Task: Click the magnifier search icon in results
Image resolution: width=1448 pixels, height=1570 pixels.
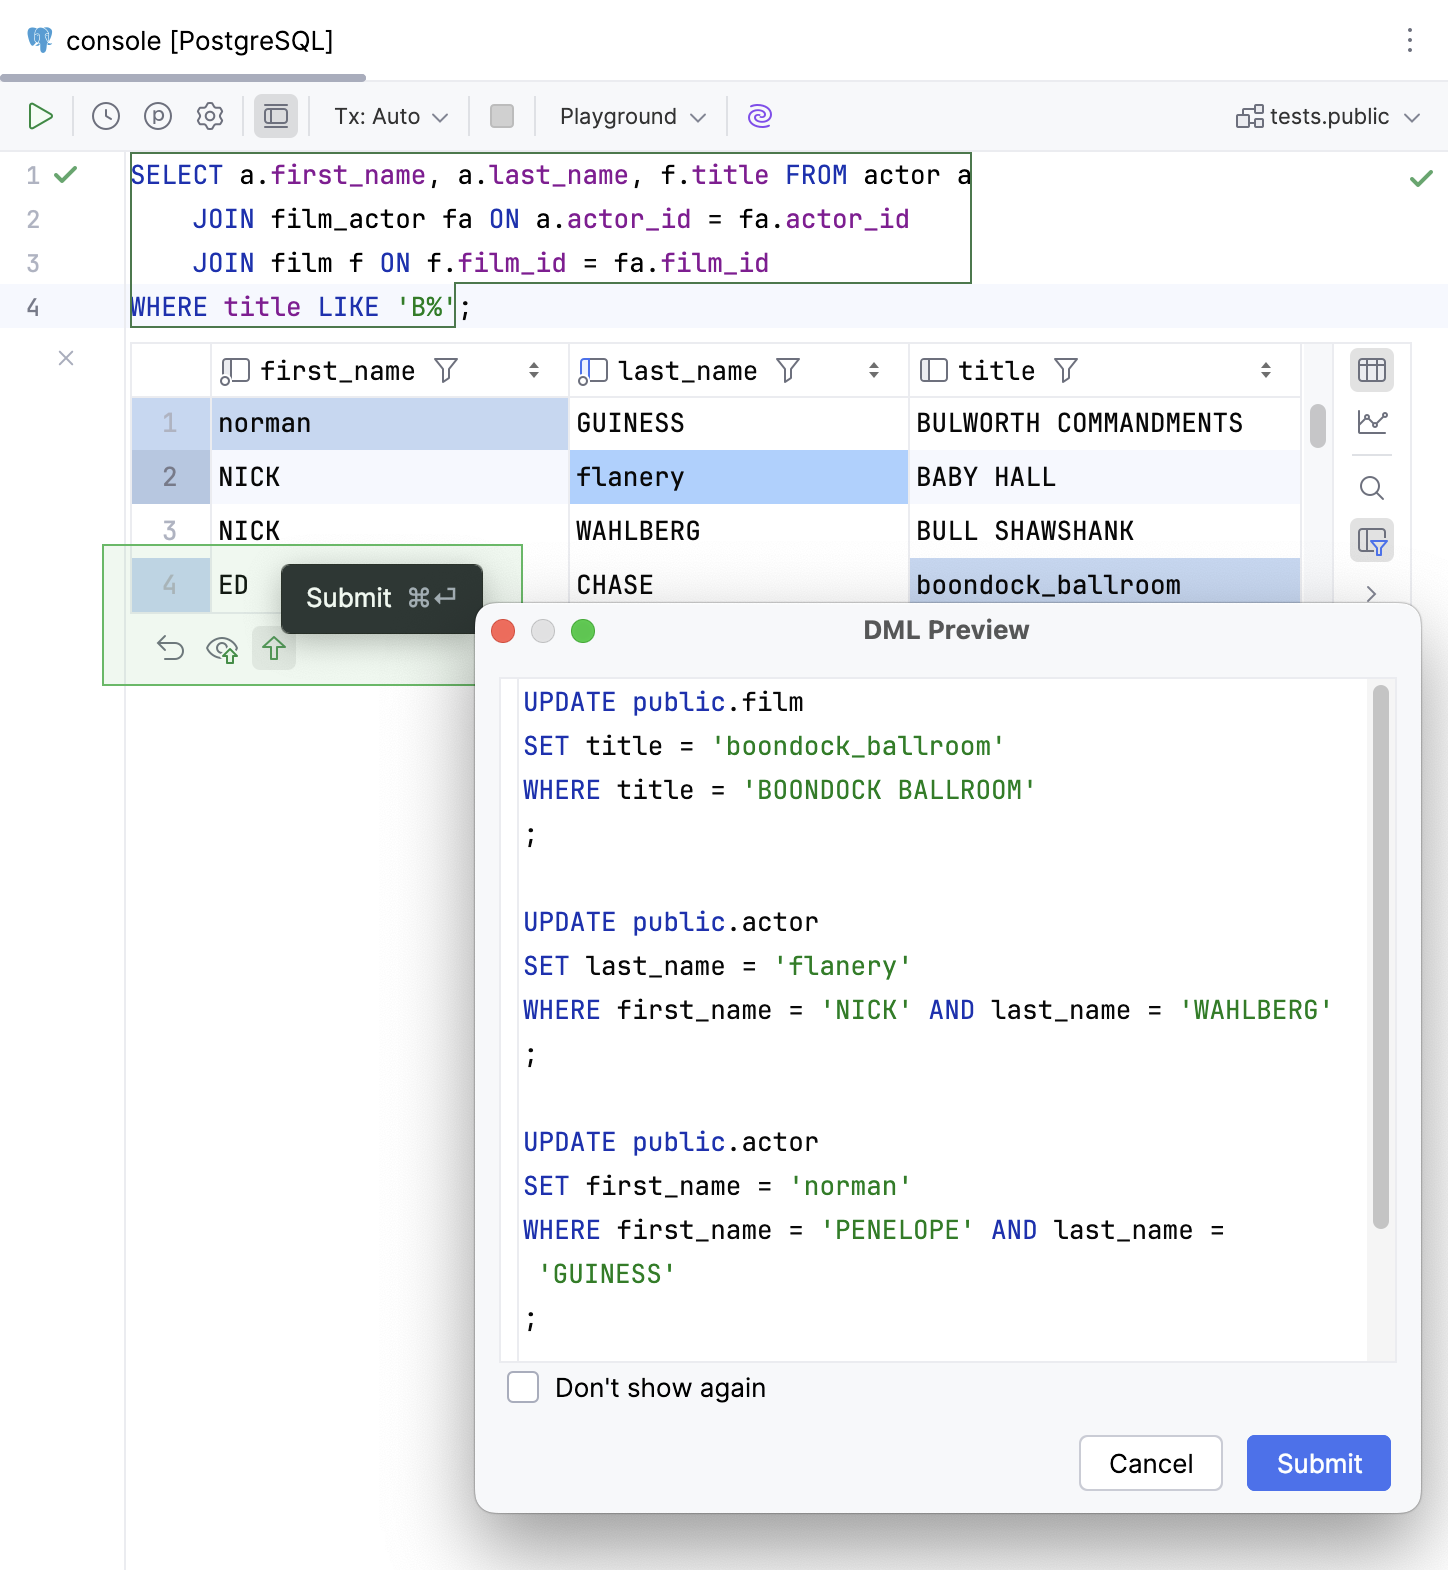Action: 1372,488
